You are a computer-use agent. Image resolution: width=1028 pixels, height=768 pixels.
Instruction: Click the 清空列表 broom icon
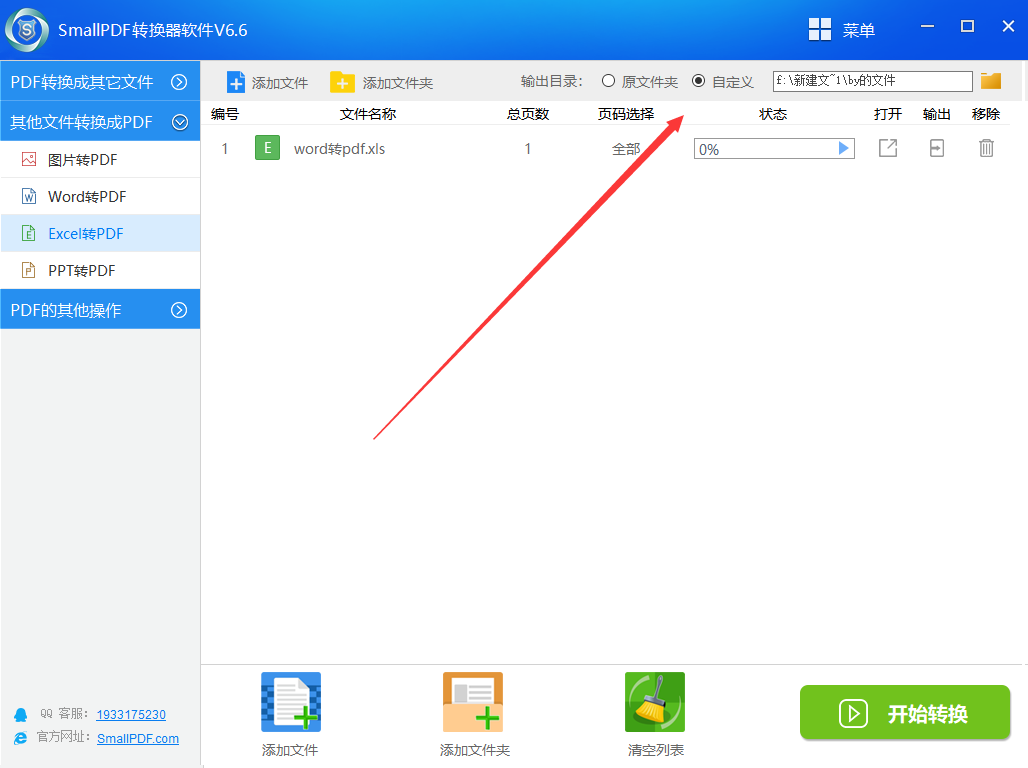[x=655, y=702]
